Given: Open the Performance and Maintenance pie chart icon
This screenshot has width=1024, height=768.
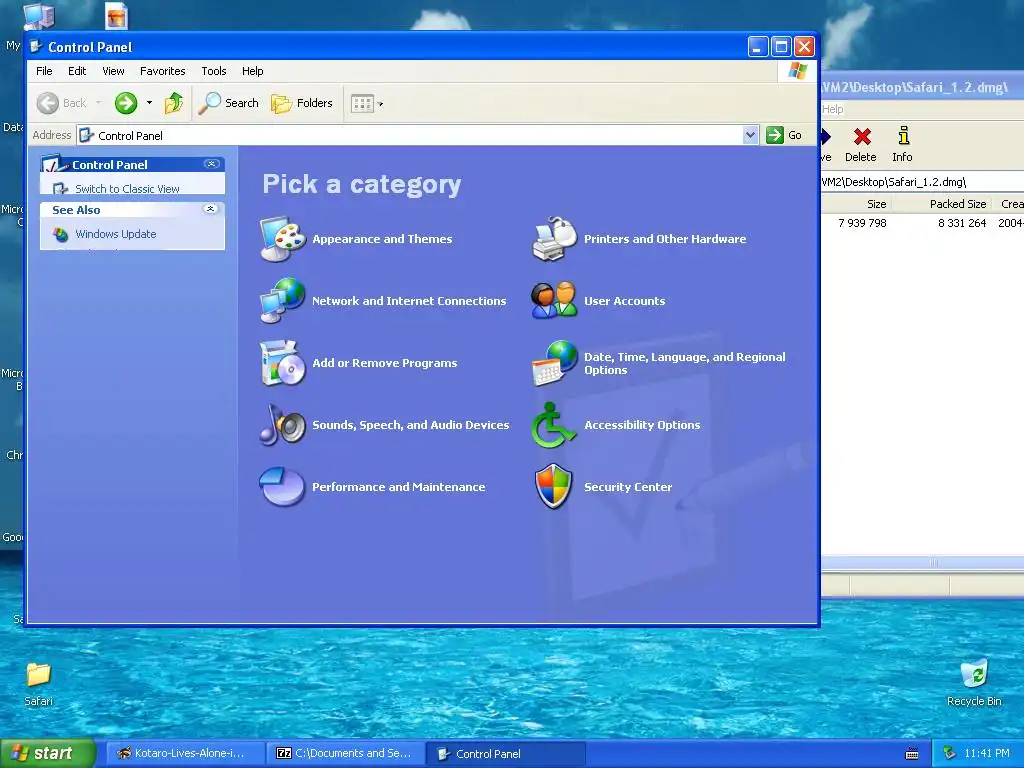Looking at the screenshot, I should coord(282,487).
